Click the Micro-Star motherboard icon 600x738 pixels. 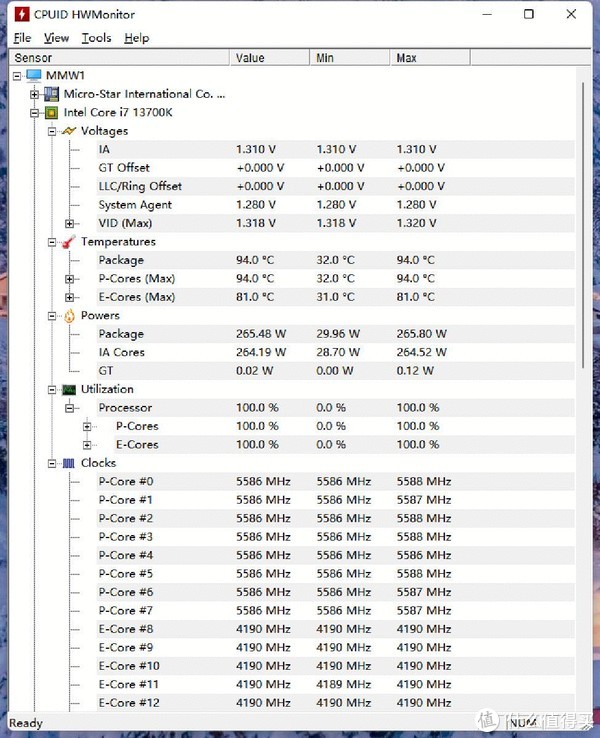(51, 94)
